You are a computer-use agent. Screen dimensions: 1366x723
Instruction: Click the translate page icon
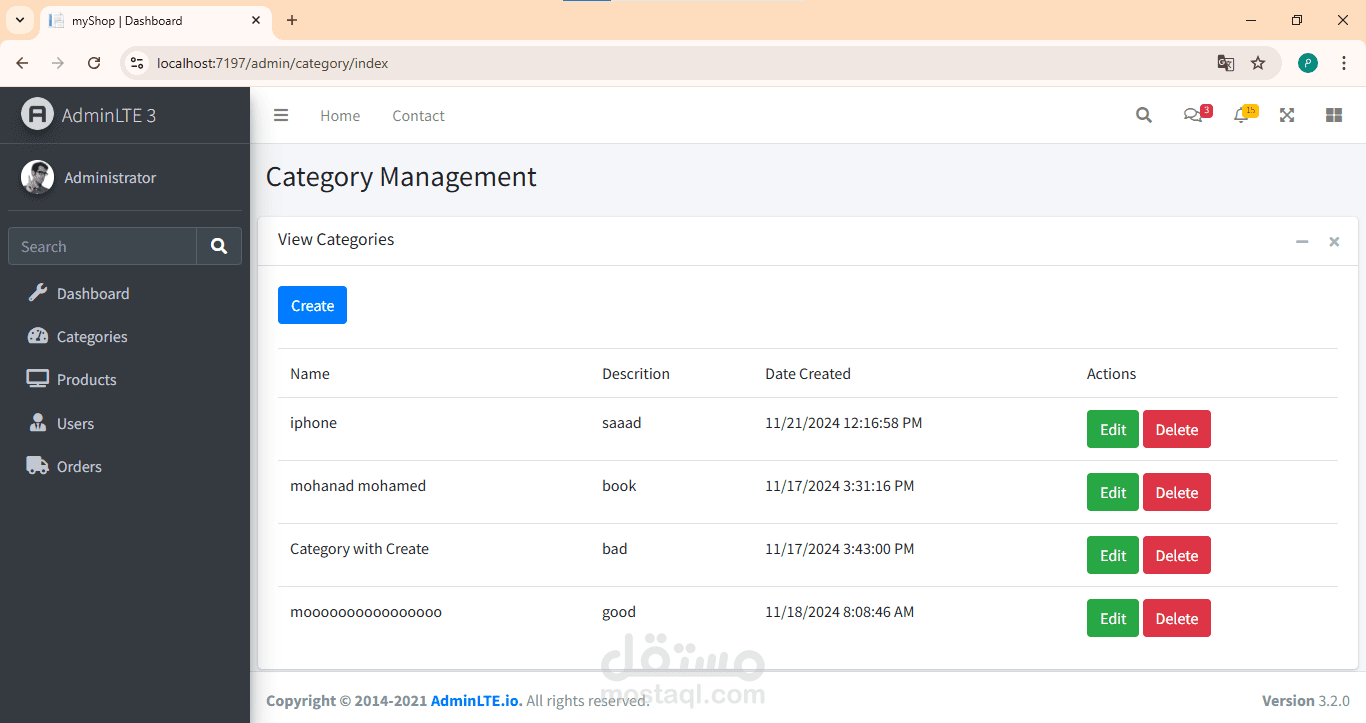[1225, 63]
